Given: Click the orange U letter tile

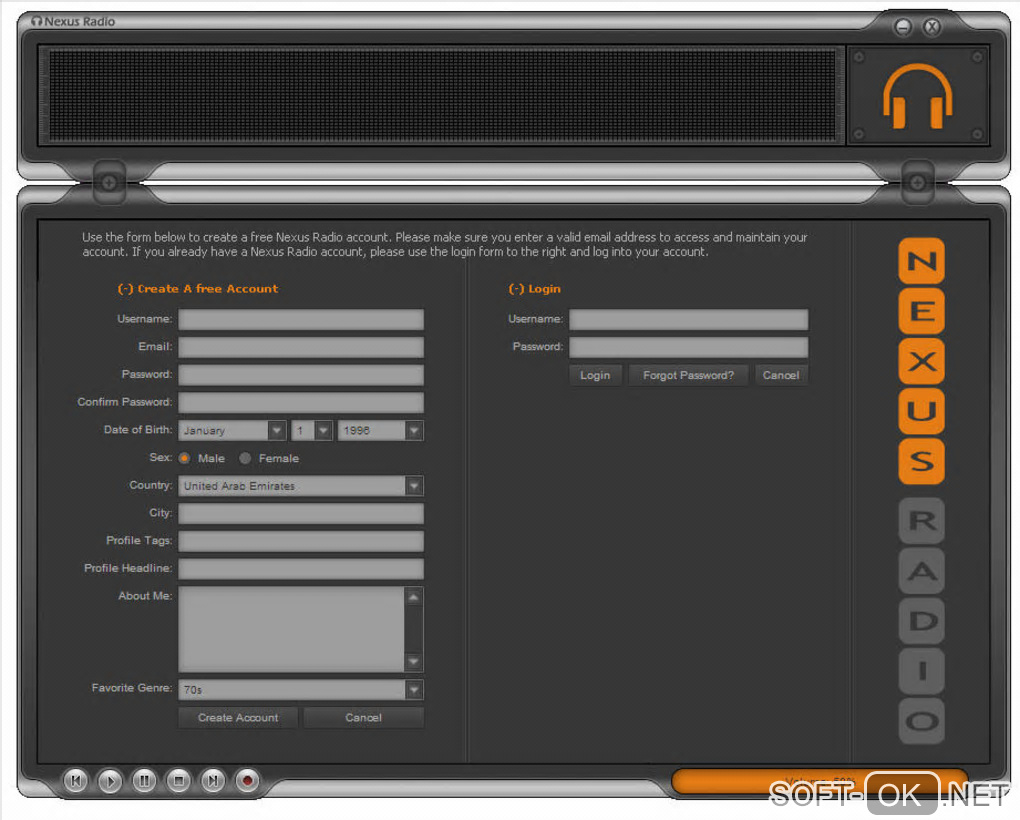Looking at the screenshot, I should (x=922, y=411).
